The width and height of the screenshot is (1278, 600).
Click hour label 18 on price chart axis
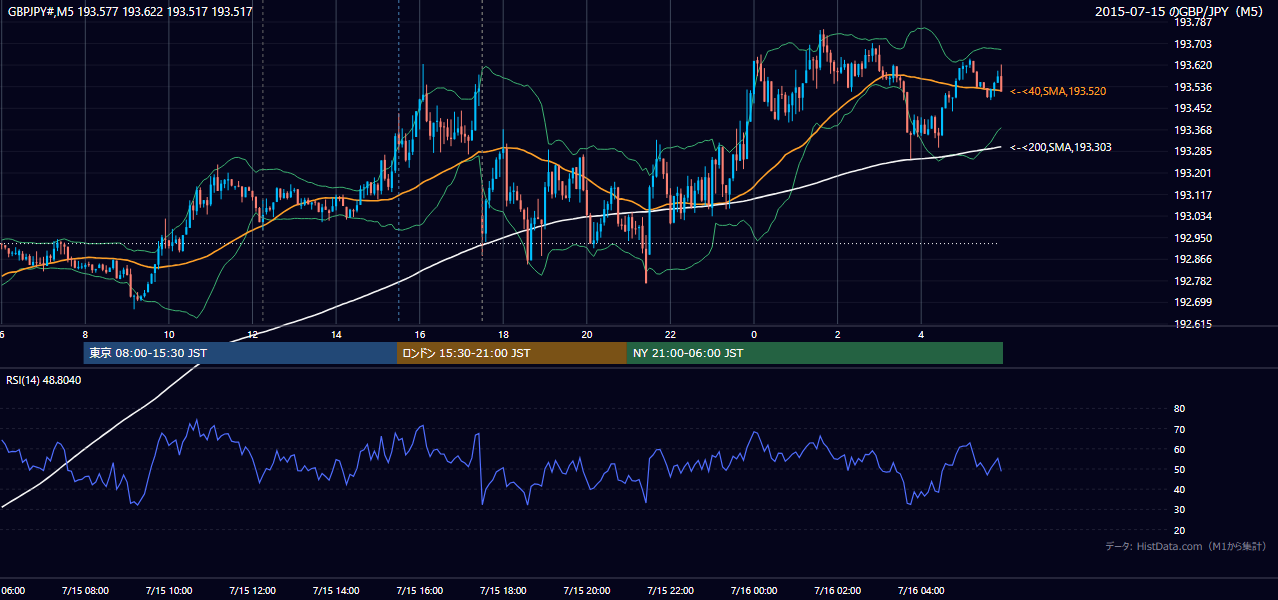[x=503, y=334]
